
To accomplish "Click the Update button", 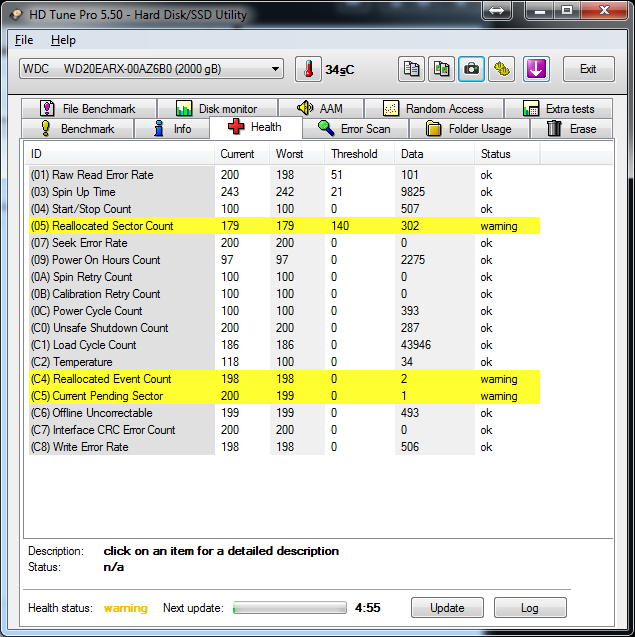I will pyautogui.click(x=447, y=608).
